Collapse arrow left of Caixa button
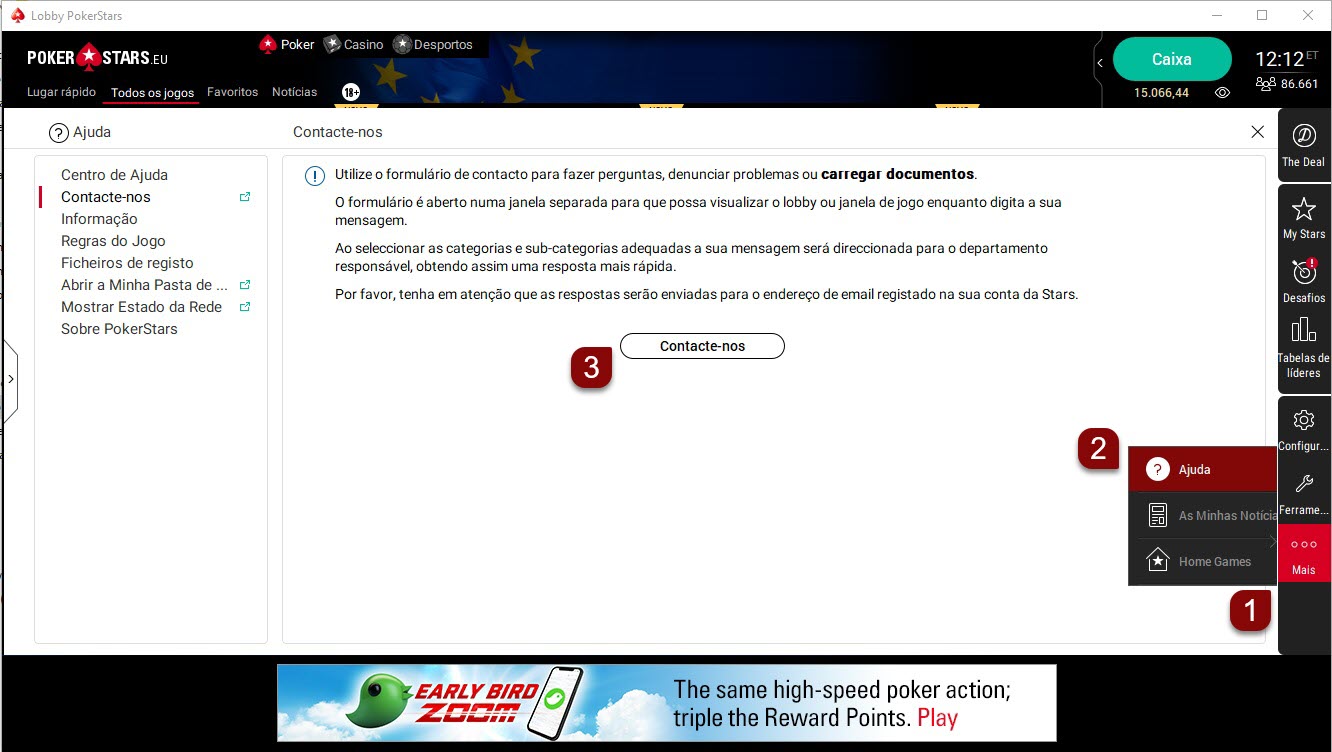The height and width of the screenshot is (752, 1332). [x=1100, y=63]
